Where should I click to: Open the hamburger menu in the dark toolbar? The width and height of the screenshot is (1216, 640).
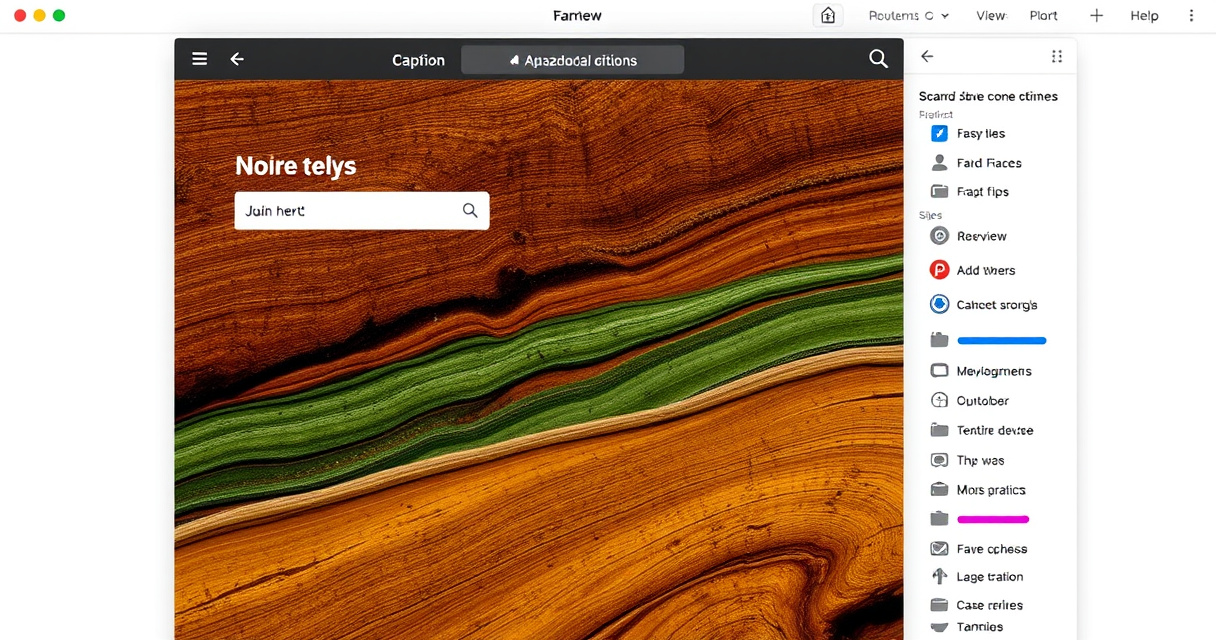pyautogui.click(x=200, y=59)
